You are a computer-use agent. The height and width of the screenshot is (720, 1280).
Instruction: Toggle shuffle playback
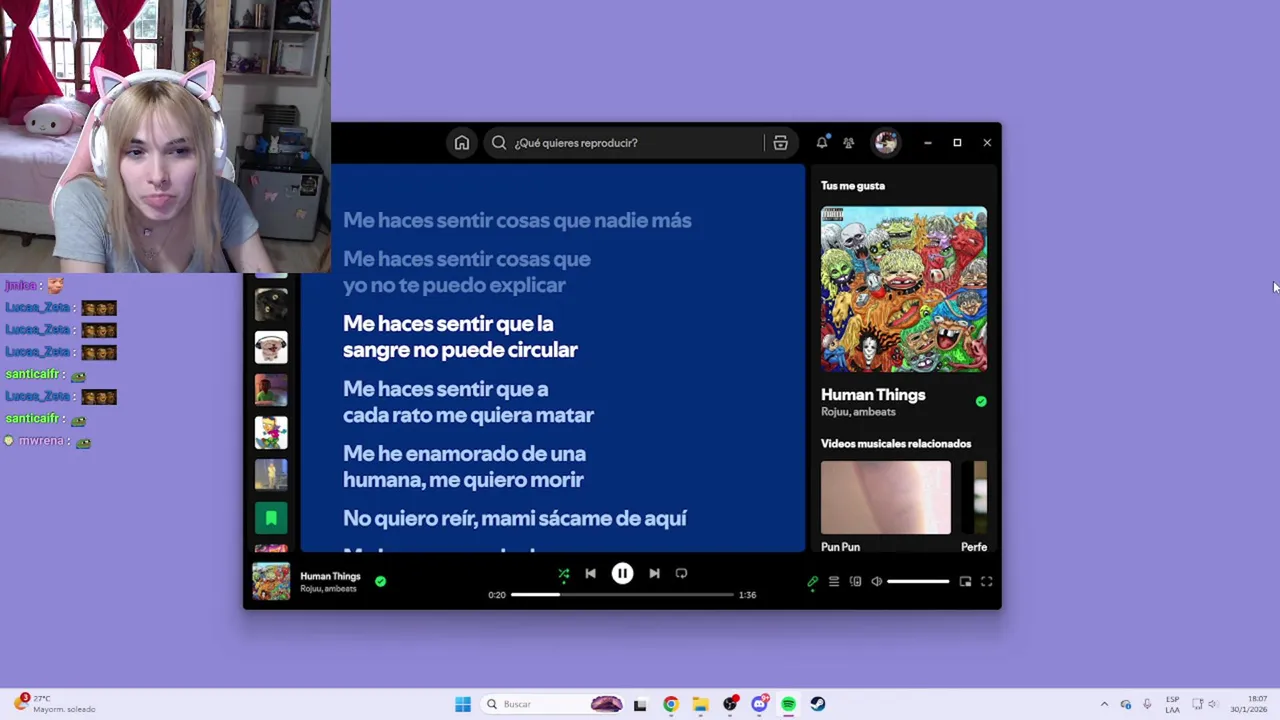pyautogui.click(x=563, y=574)
